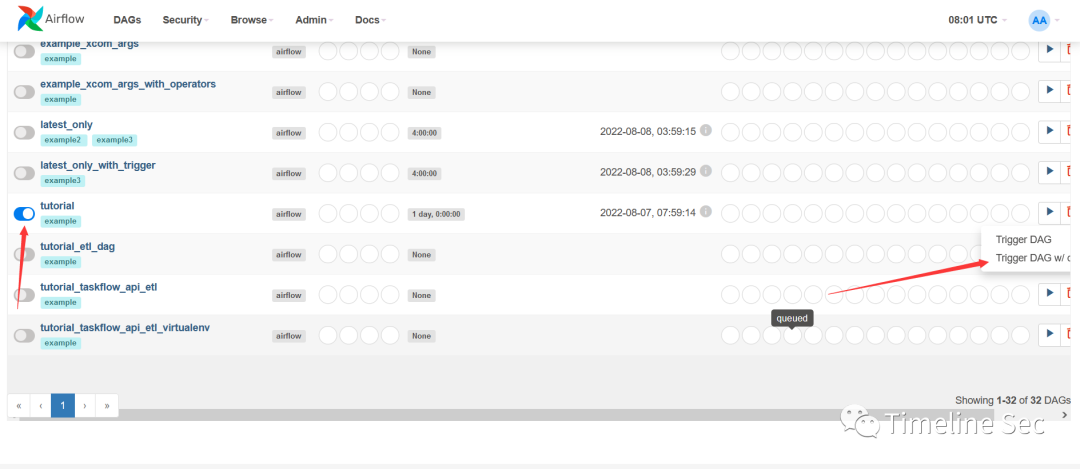This screenshot has height=469, width=1080.
Task: Open the Docs dropdown menu
Action: (371, 20)
